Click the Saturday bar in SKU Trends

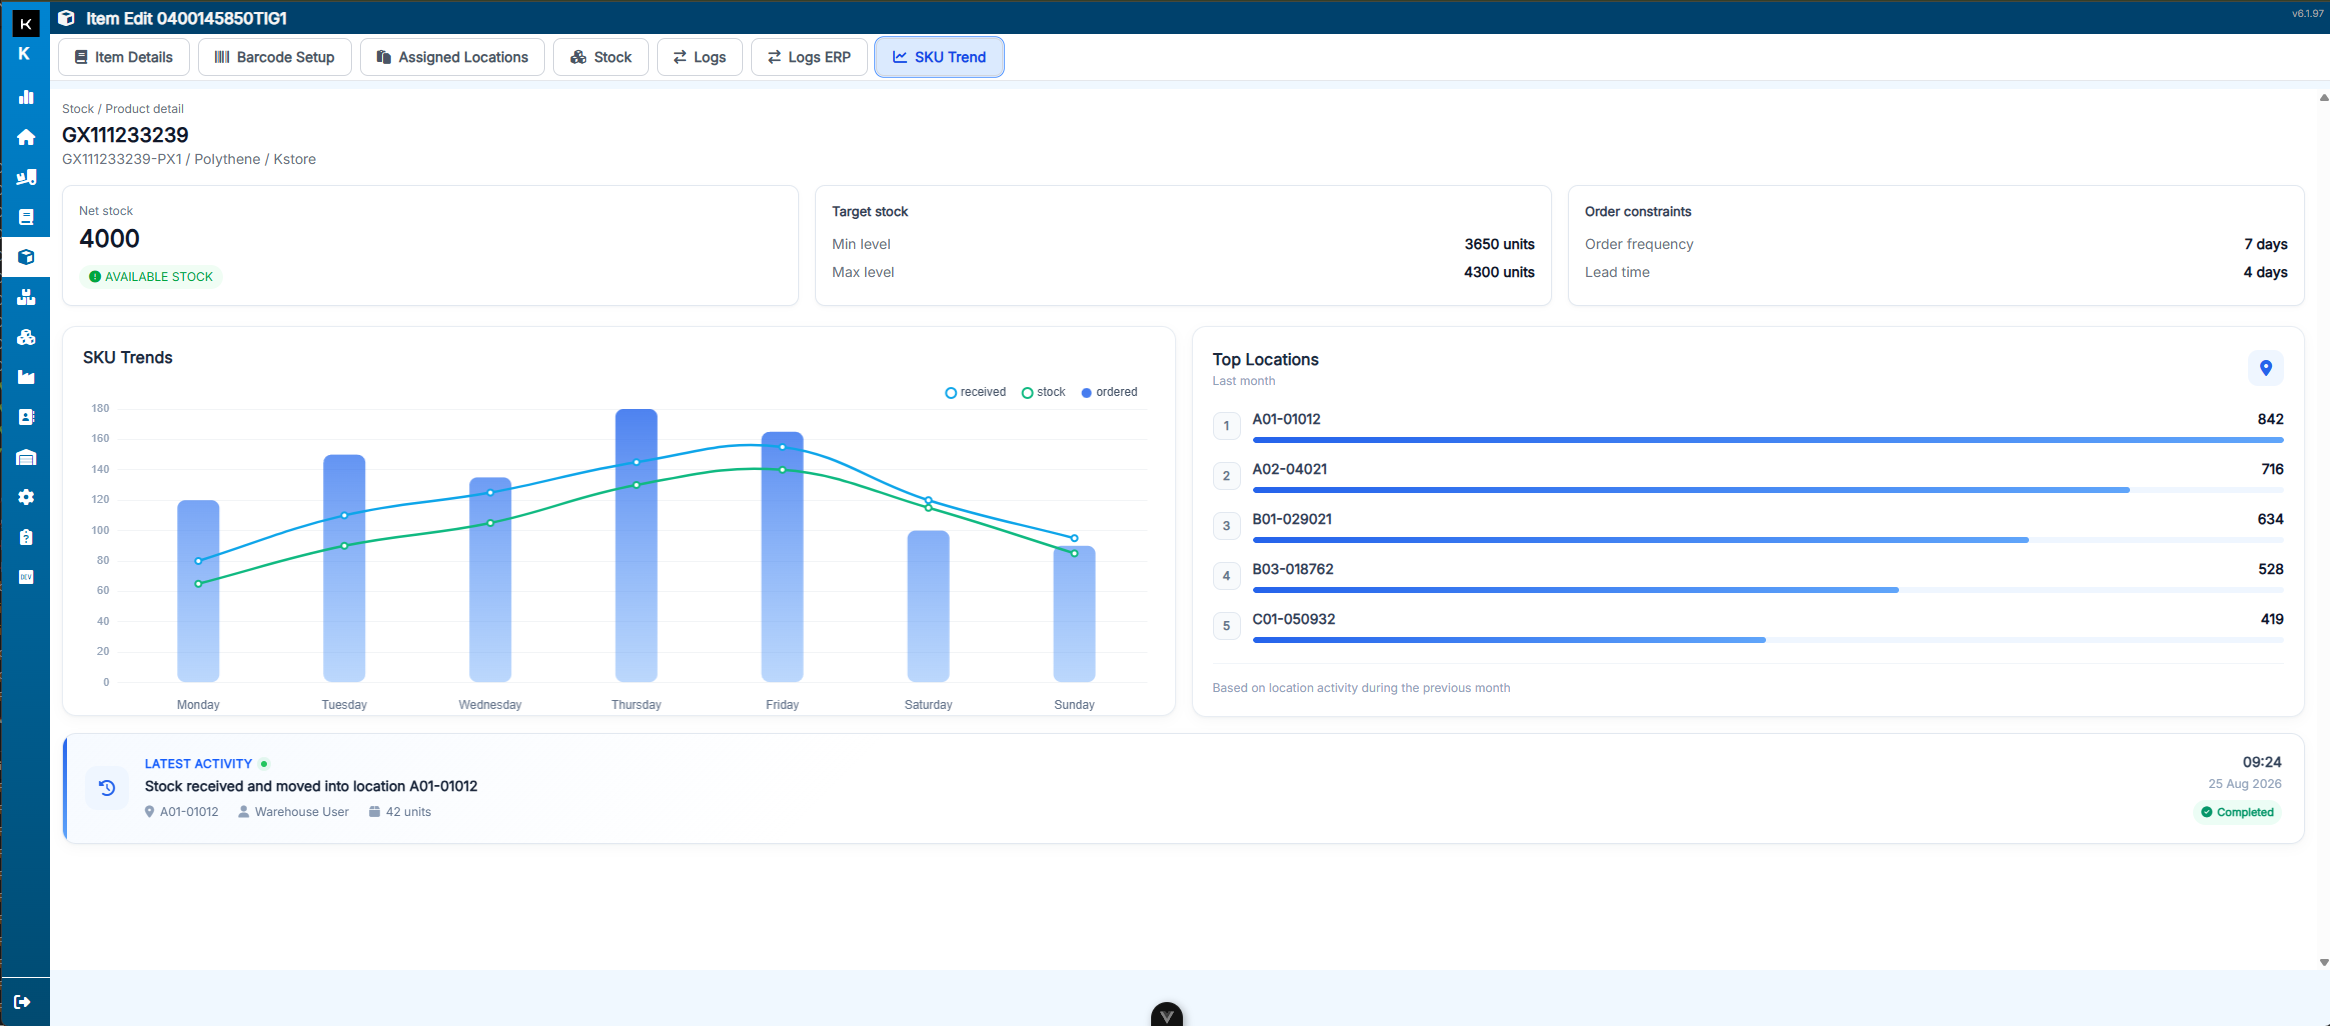928,607
